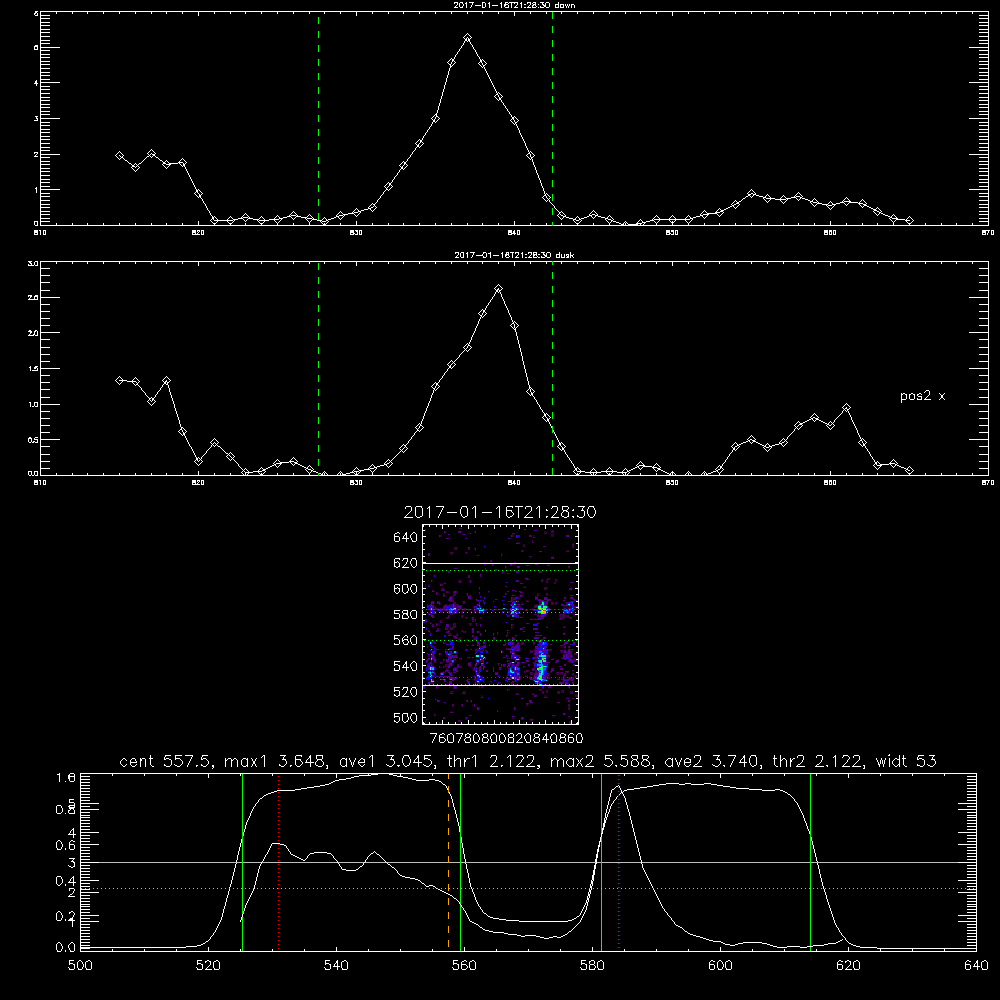This screenshot has height=1000, width=1000.
Task: Click the peak diamond of the dusk curve
Action: tap(499, 289)
